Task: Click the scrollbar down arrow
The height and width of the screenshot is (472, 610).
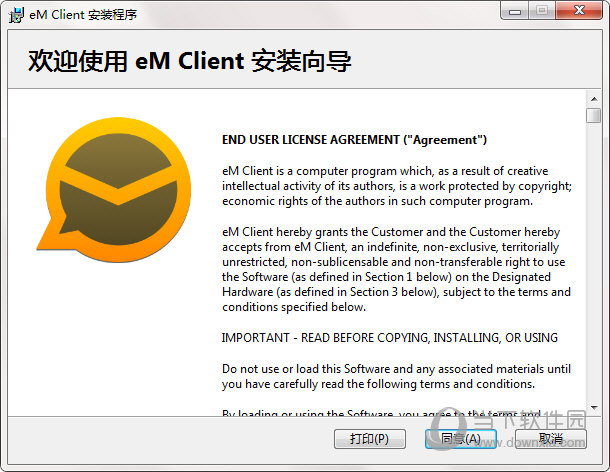Action: [x=594, y=407]
